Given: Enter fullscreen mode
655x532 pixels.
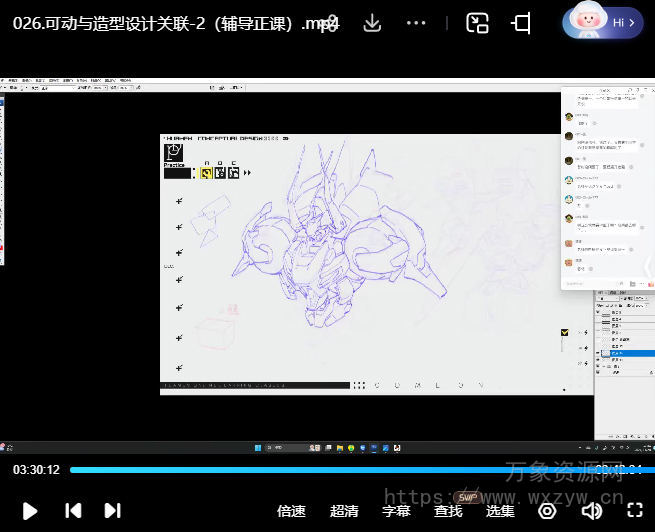Looking at the screenshot, I should click(x=634, y=511).
